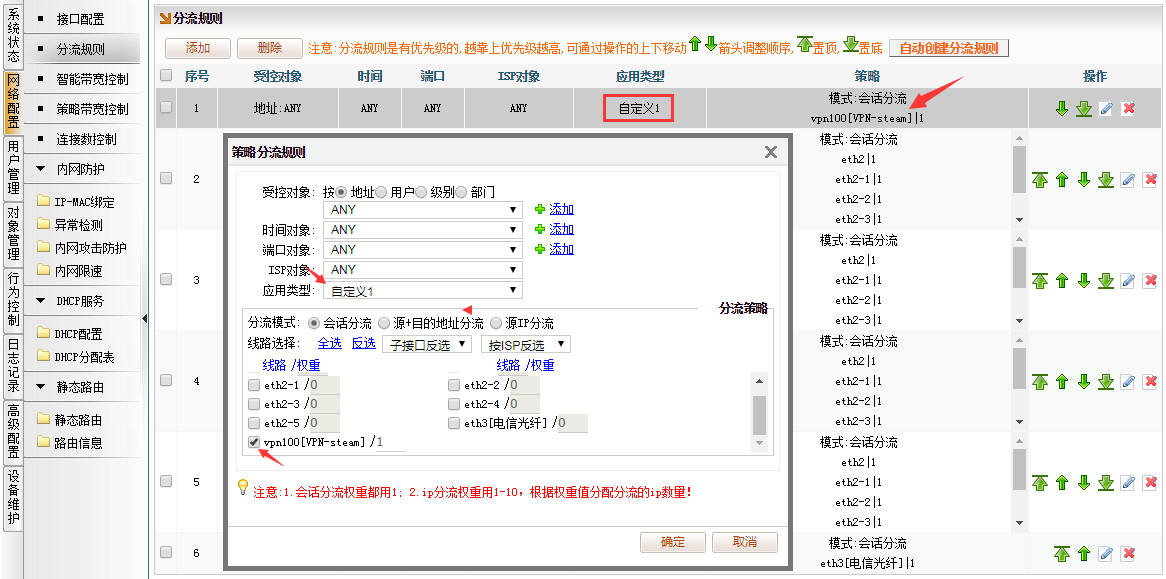
Task: Check the eth2-1 line checkbox
Action: point(255,384)
